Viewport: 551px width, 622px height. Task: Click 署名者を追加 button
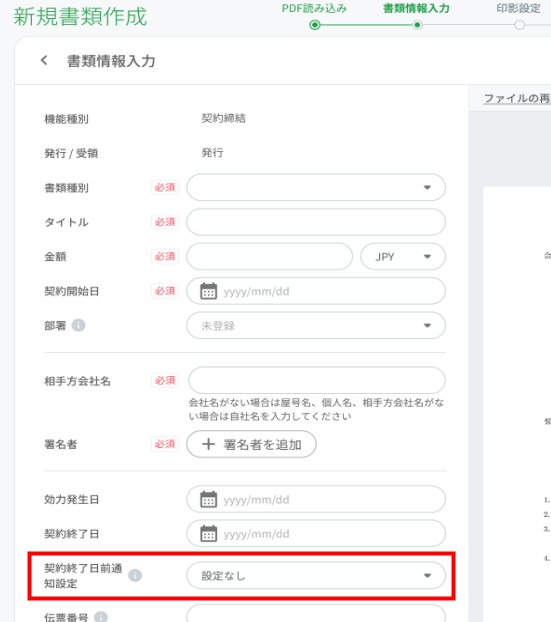coord(251,444)
